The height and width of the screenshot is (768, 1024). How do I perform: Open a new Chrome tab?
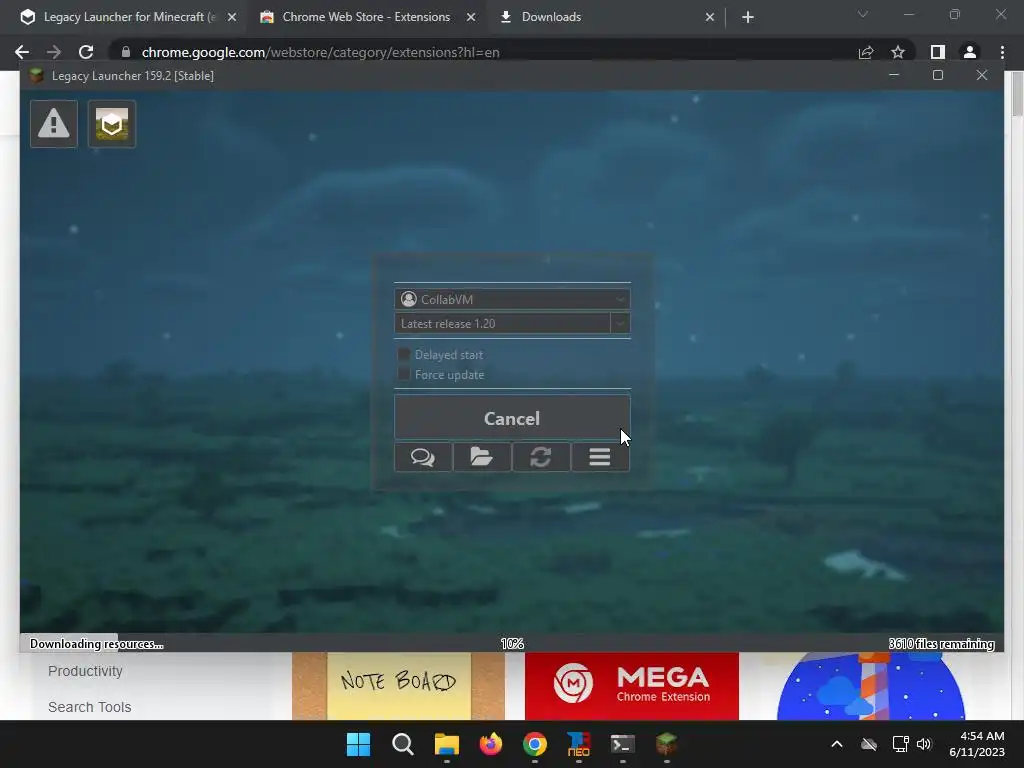click(748, 17)
